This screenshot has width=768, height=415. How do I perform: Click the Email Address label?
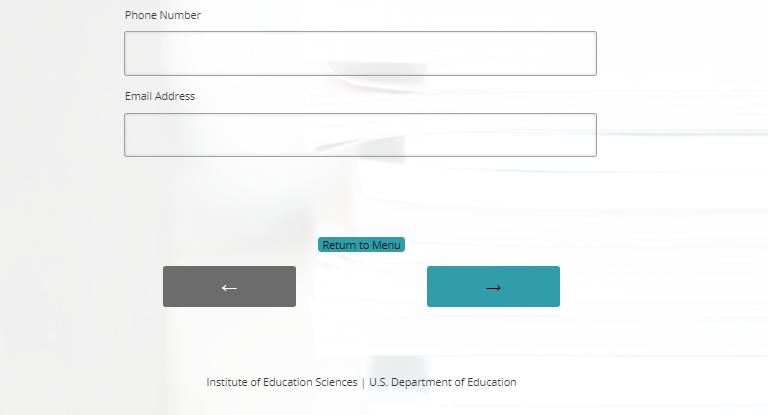pos(160,96)
